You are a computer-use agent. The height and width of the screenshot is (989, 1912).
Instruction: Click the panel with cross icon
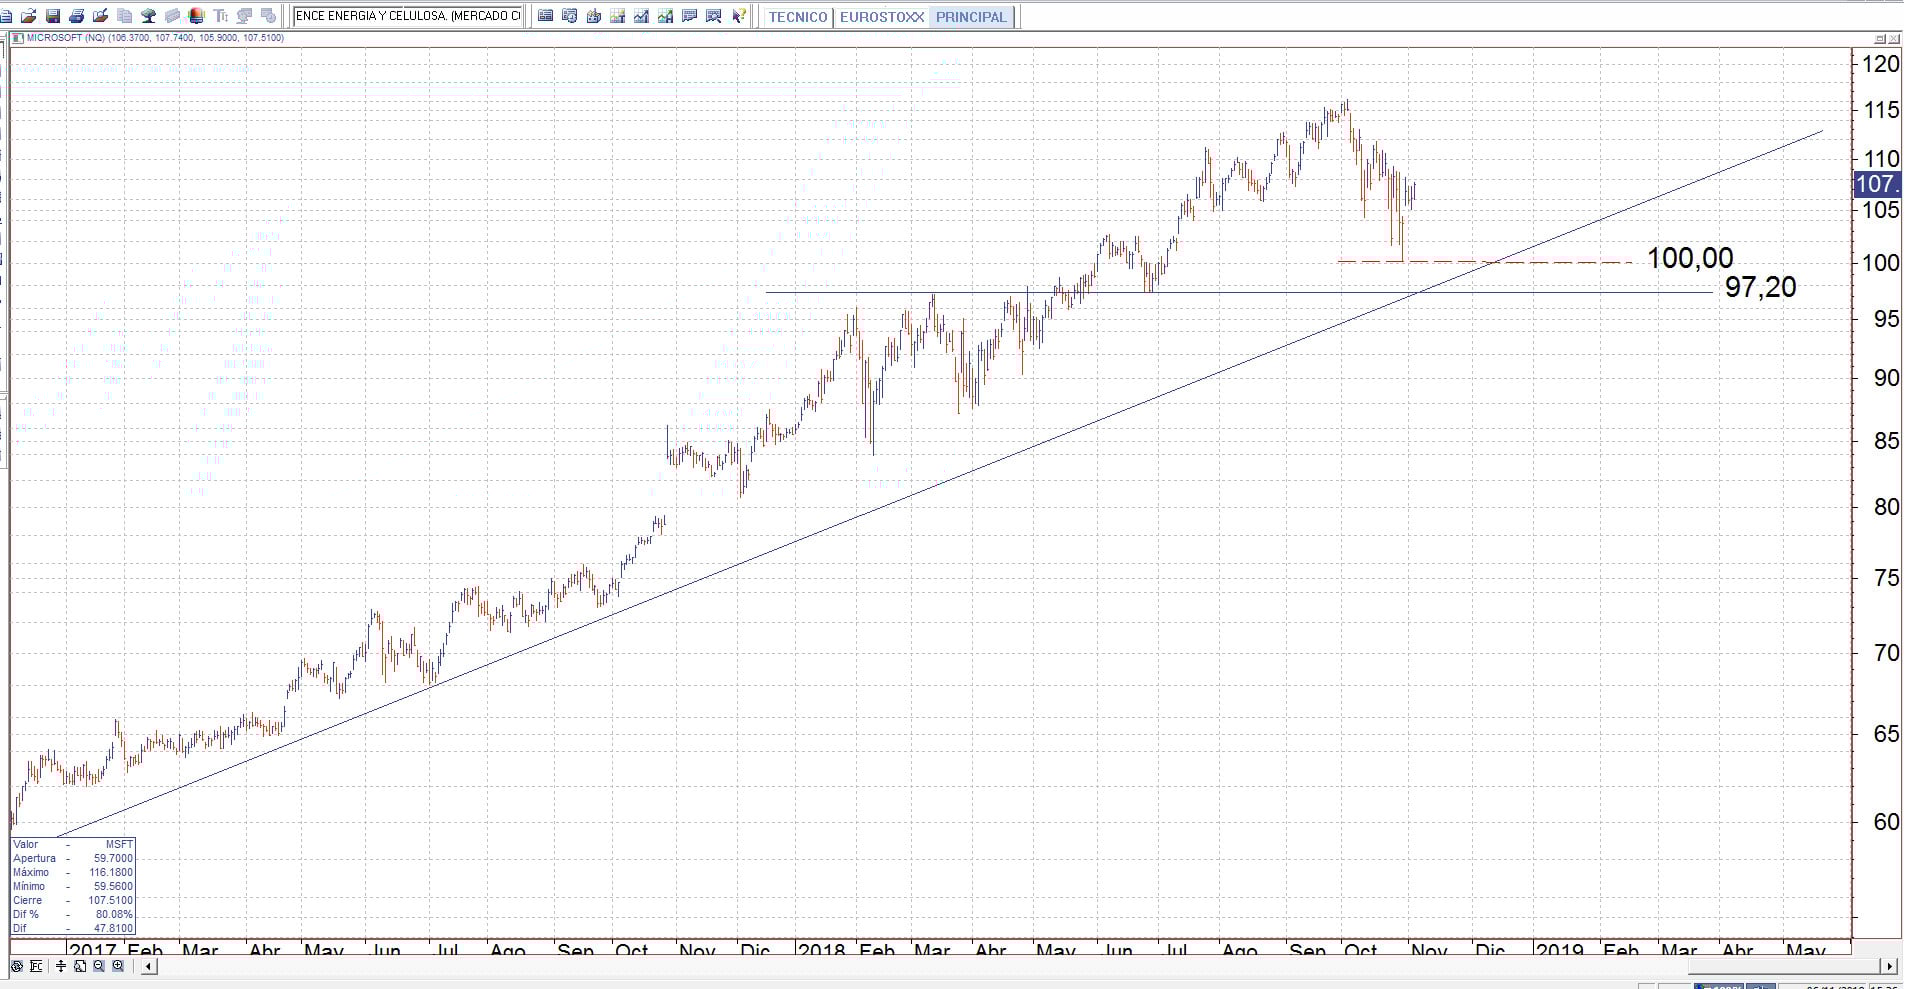(713, 16)
